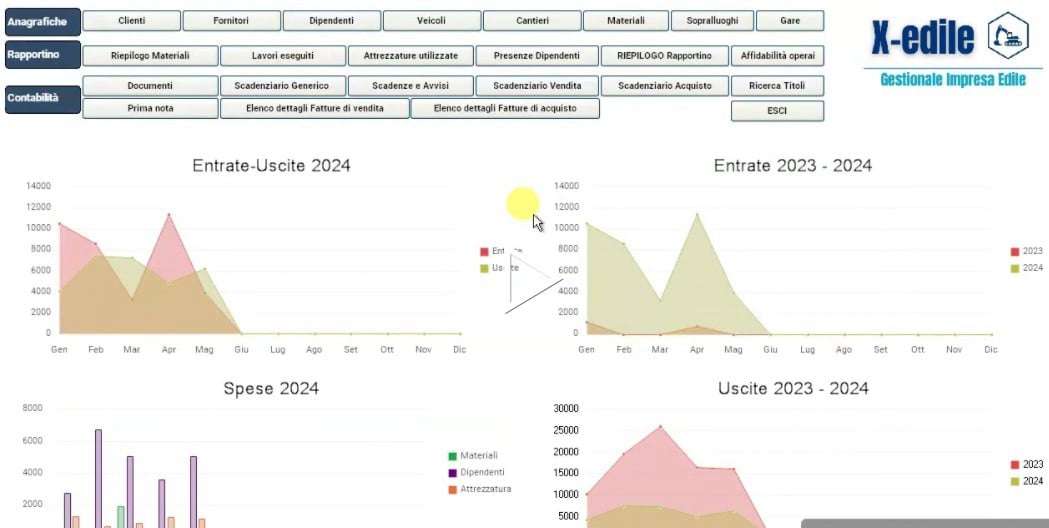Open the Materiali section
This screenshot has width=1049, height=528.
pos(626,21)
